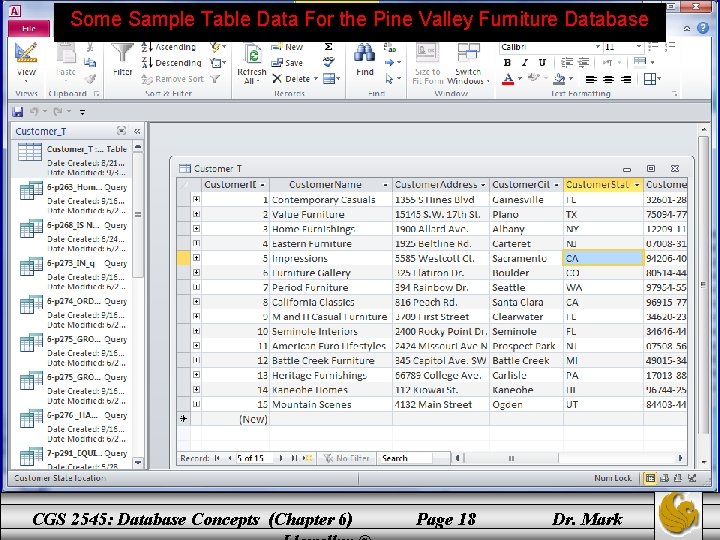This screenshot has height=540, width=720.
Task: Select Customer_T Table in navigation pane
Action: 73,159
